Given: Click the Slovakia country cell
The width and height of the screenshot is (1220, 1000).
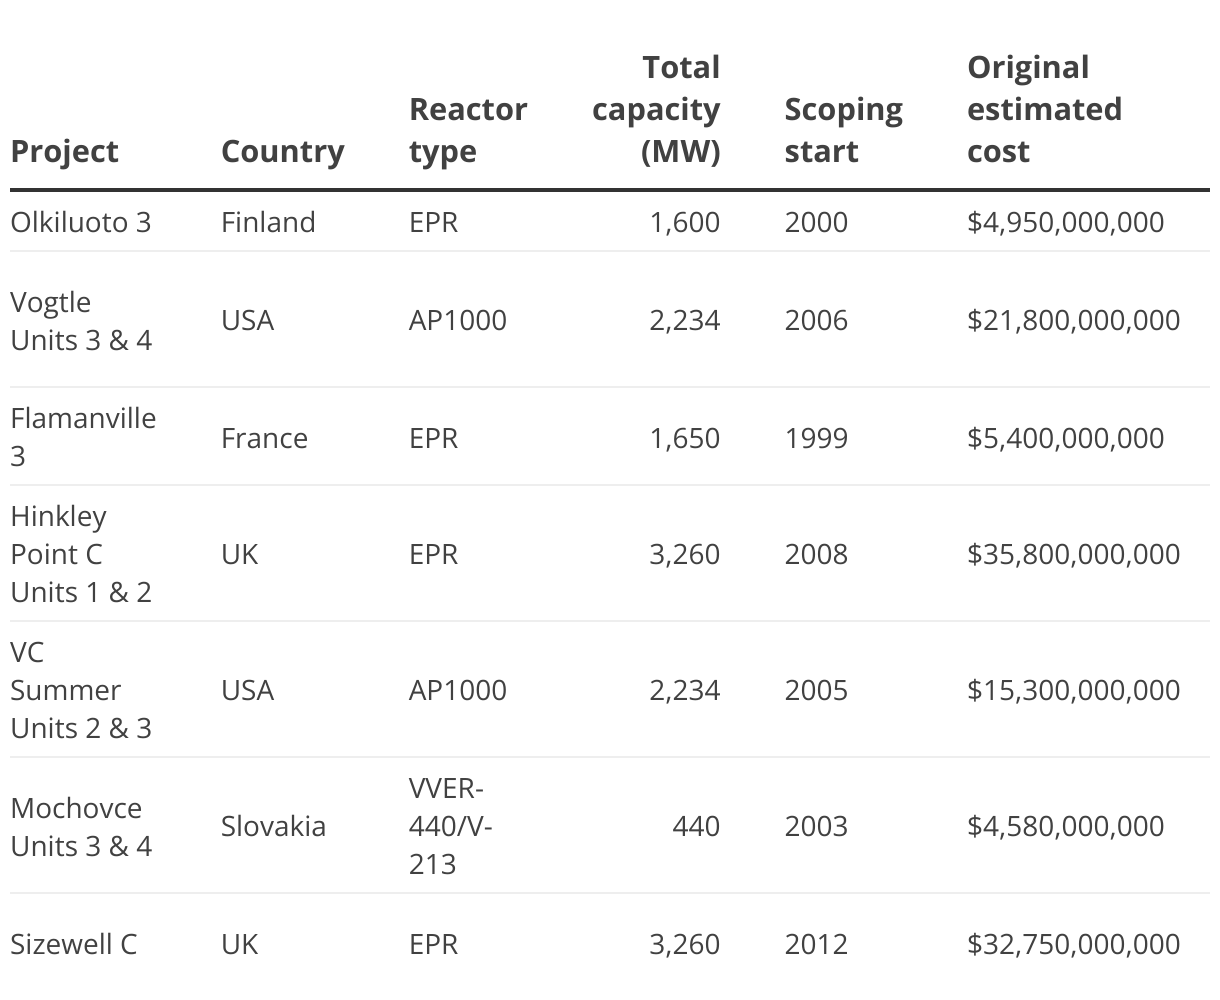Looking at the screenshot, I should pyautogui.click(x=273, y=827).
